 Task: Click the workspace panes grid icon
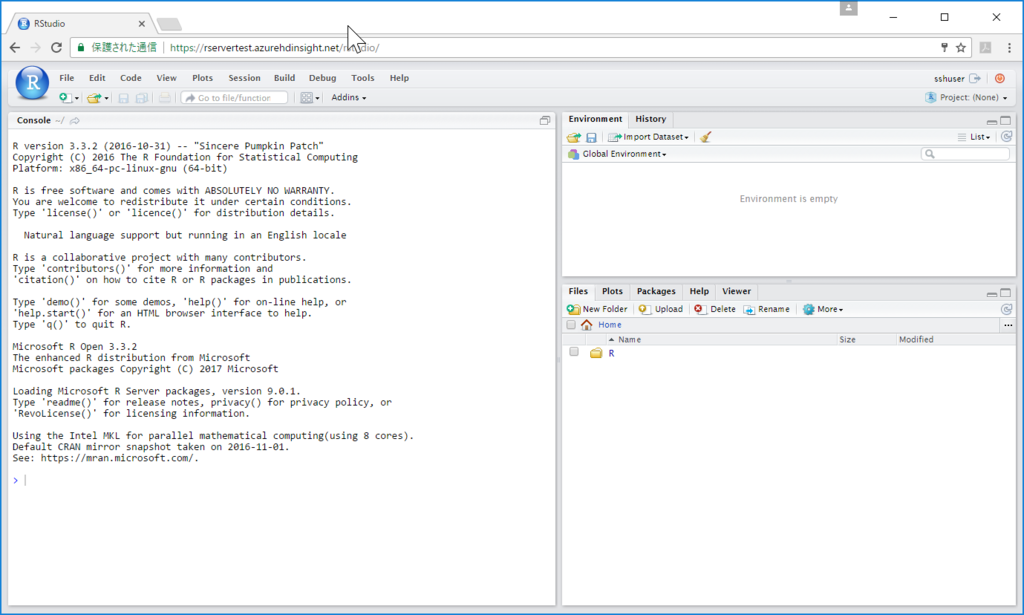point(306,98)
